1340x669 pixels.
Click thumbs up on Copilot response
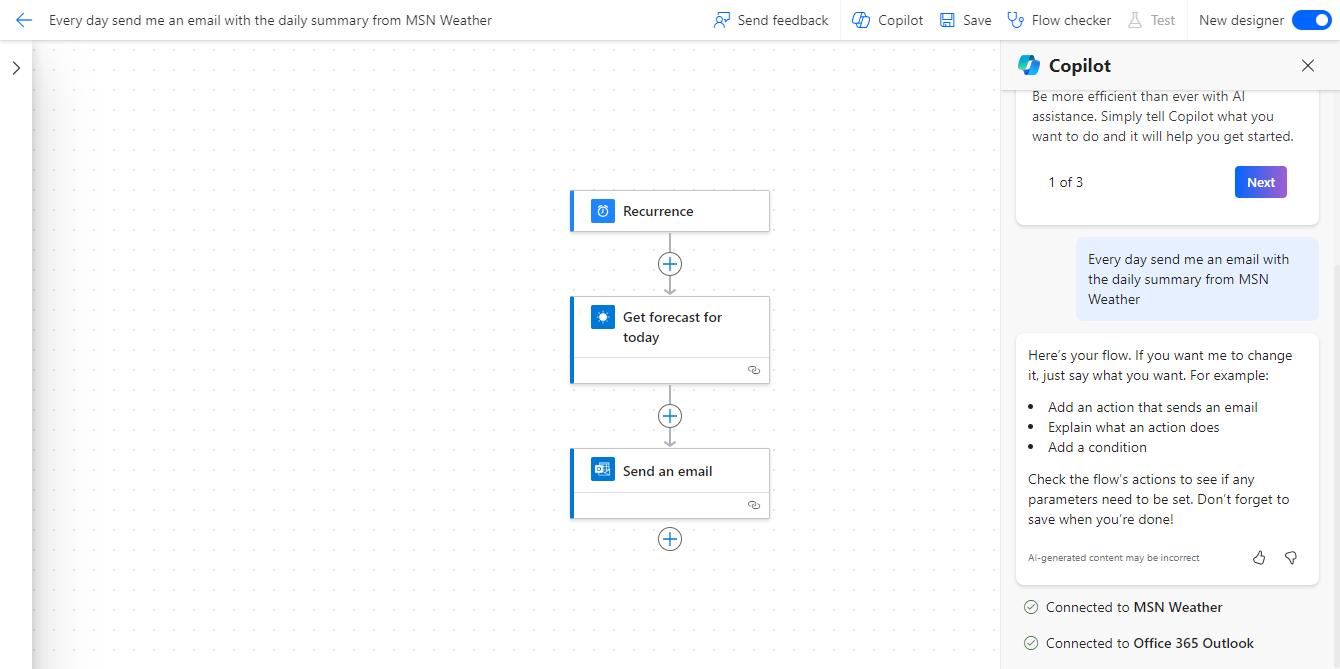pyautogui.click(x=1259, y=557)
